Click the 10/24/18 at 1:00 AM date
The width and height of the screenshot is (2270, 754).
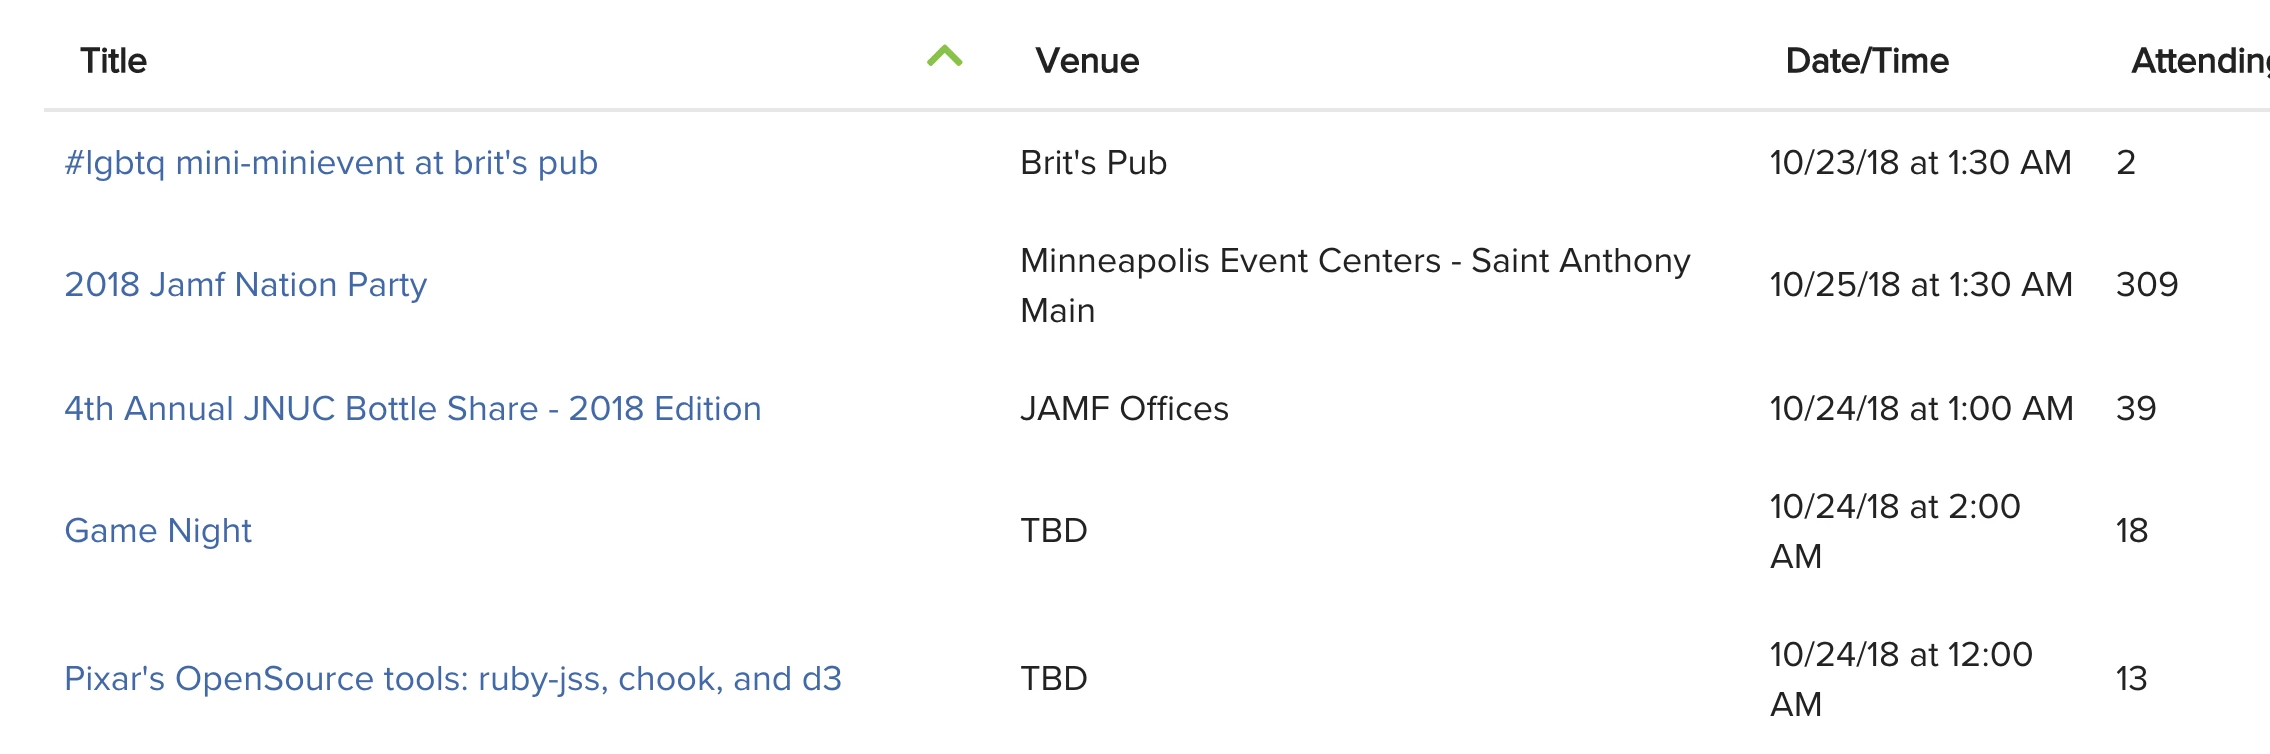(1921, 408)
